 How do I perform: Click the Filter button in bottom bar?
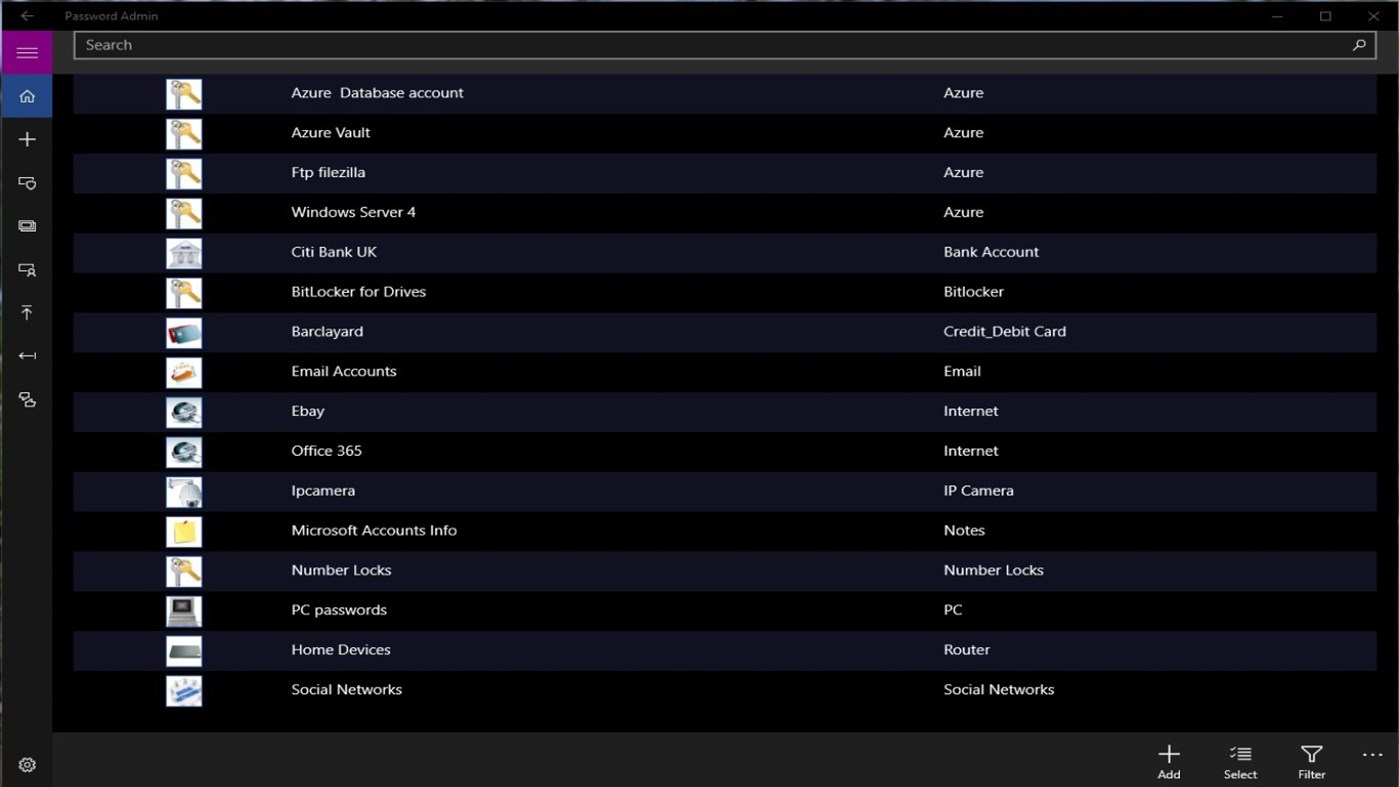(x=1311, y=761)
